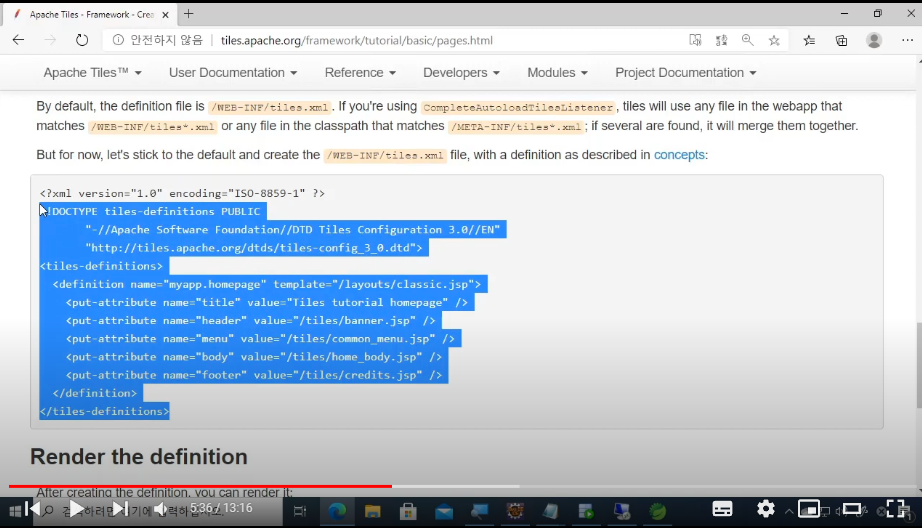Toggle theater mode on the video player
Viewport: 922px width, 528px height.
coord(851,509)
